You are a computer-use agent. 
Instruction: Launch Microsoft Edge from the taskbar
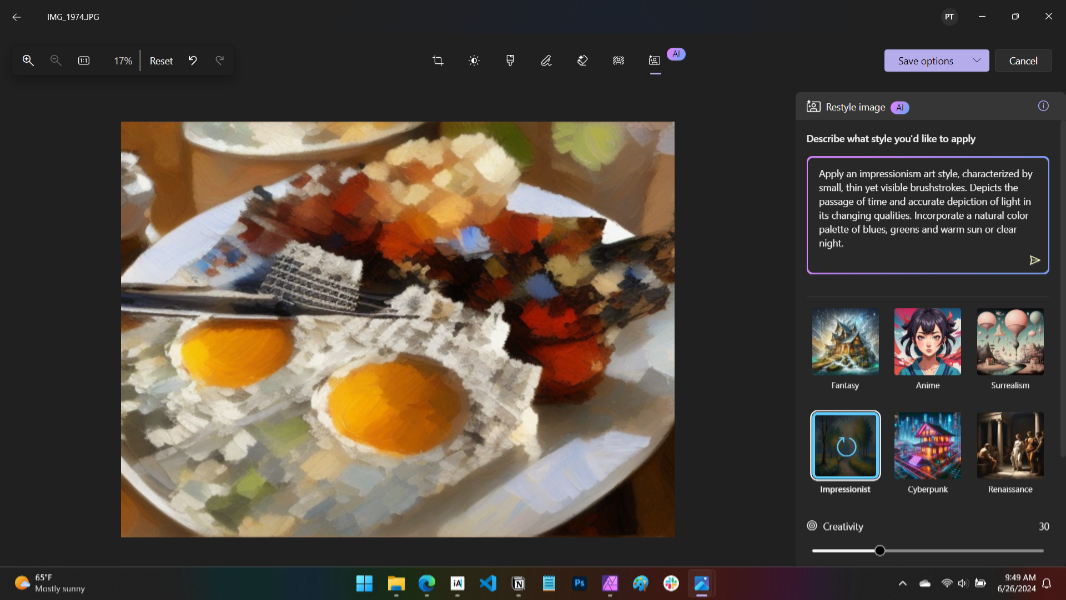(x=426, y=583)
